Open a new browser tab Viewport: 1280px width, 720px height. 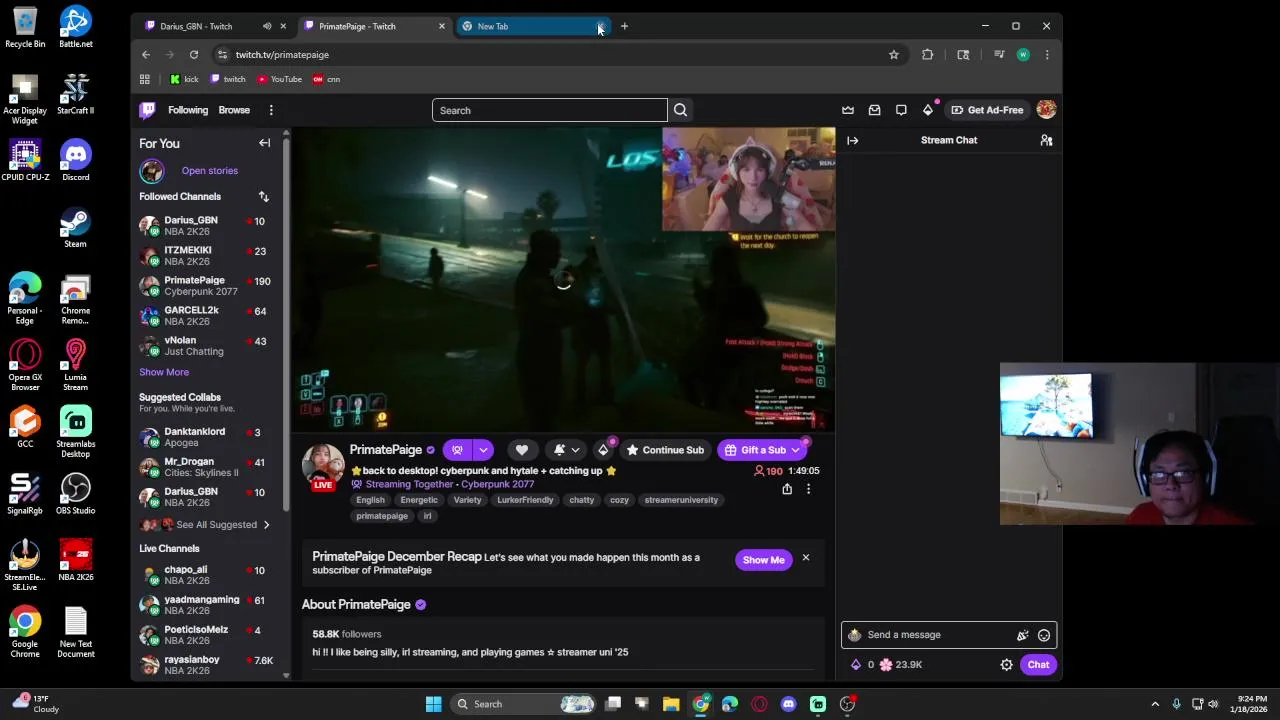click(x=624, y=26)
